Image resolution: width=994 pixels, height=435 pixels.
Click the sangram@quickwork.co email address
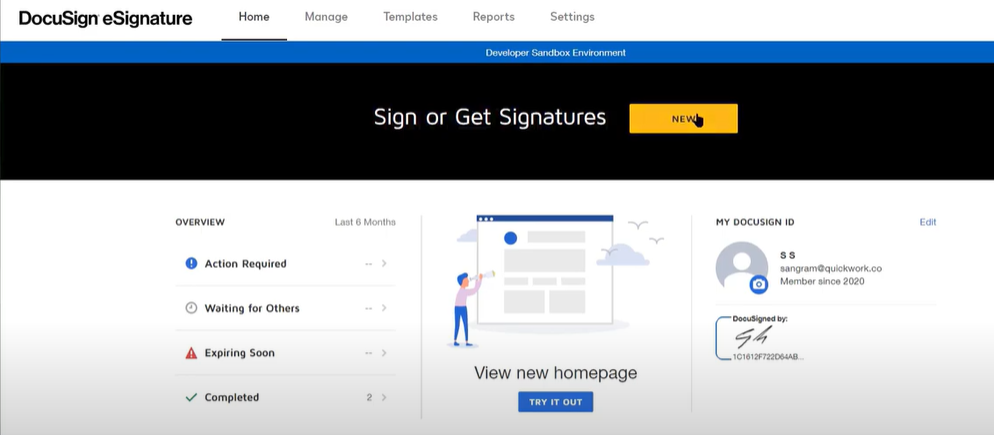(x=831, y=268)
